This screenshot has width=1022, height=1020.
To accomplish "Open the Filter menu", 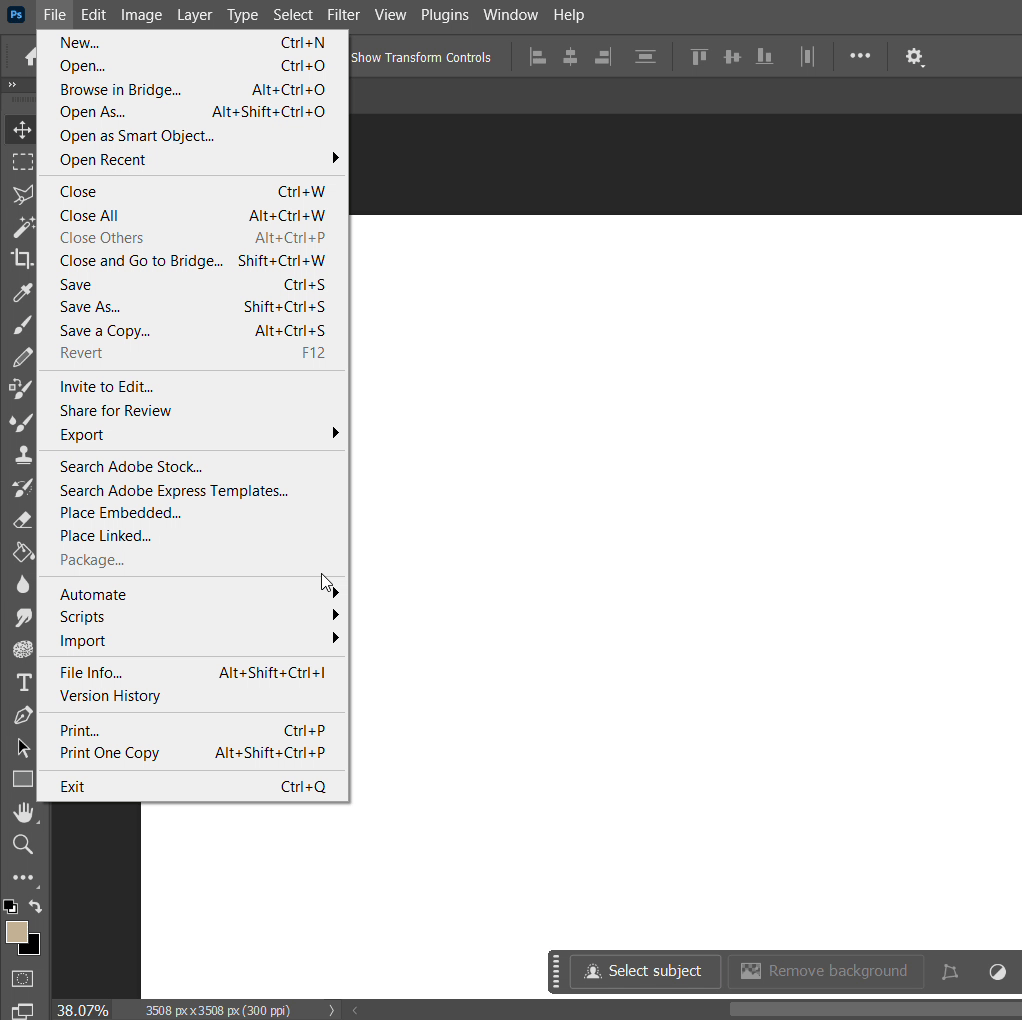I will 343,14.
